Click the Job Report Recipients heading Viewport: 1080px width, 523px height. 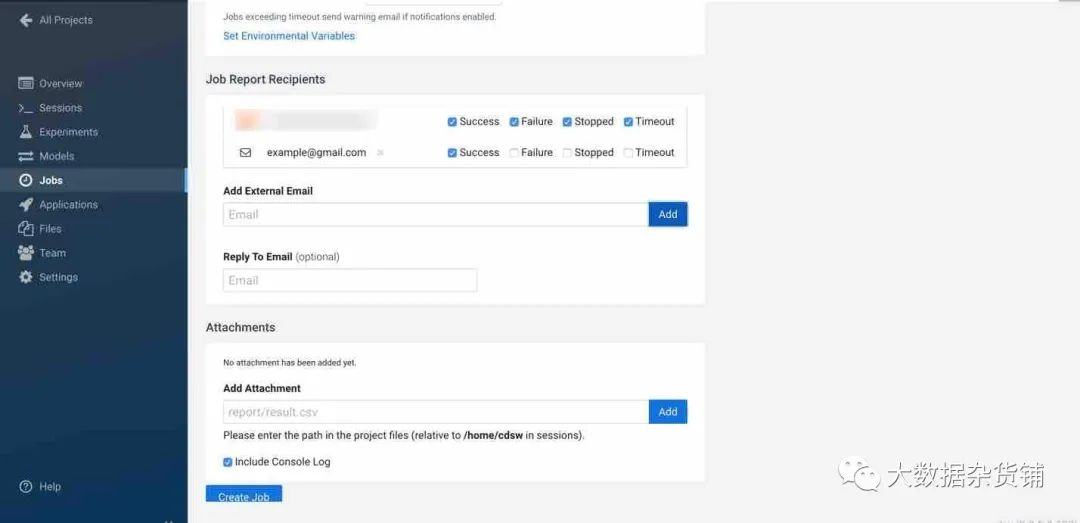[x=265, y=79]
